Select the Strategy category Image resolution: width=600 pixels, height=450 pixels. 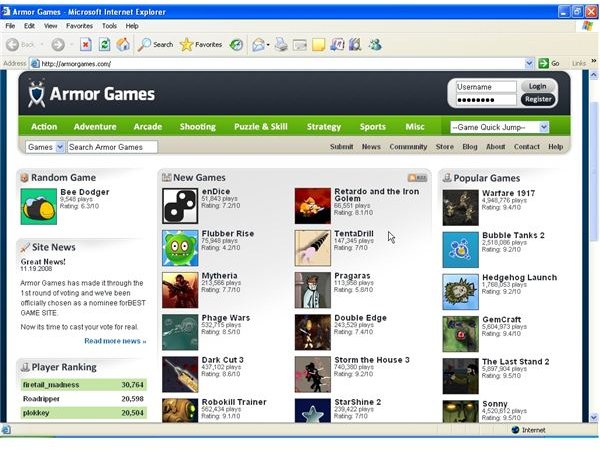tap(324, 127)
